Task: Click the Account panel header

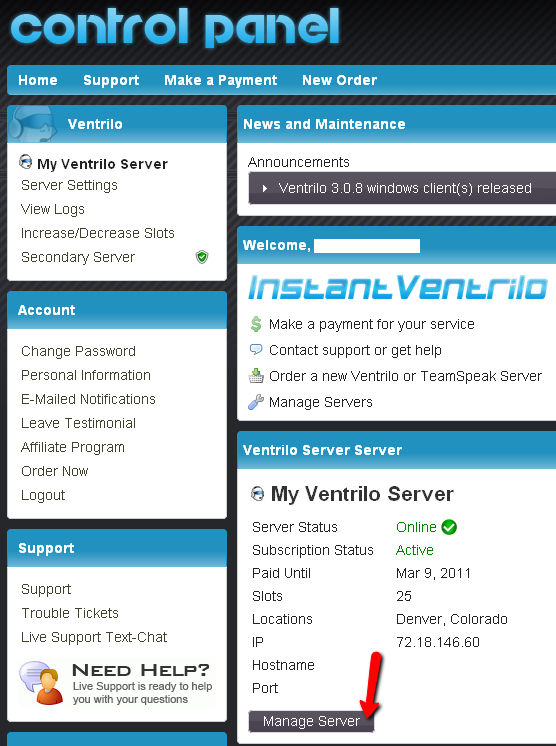Action: 117,310
